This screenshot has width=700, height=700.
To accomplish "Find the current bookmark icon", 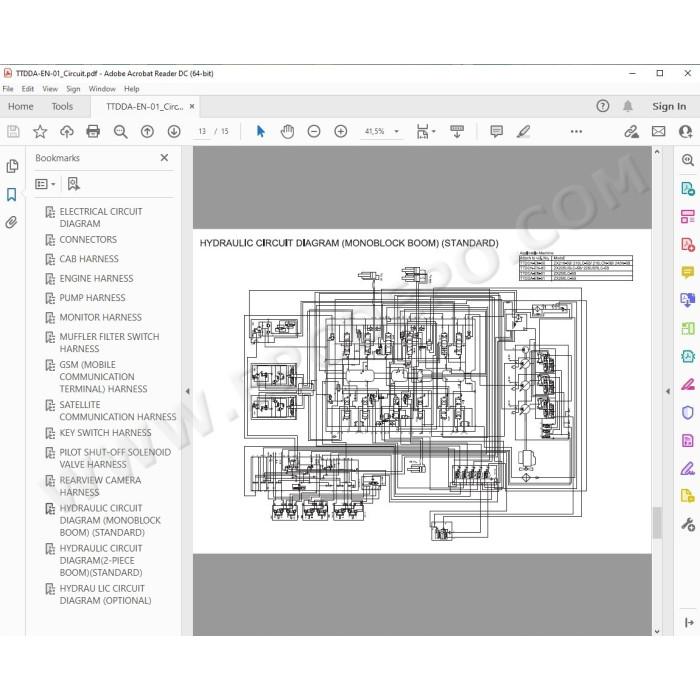I will [73, 183].
